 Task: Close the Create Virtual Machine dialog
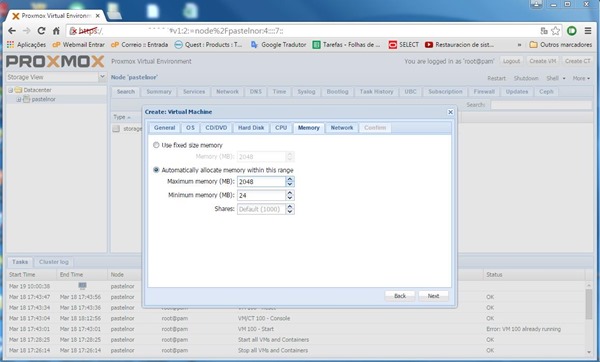point(450,112)
